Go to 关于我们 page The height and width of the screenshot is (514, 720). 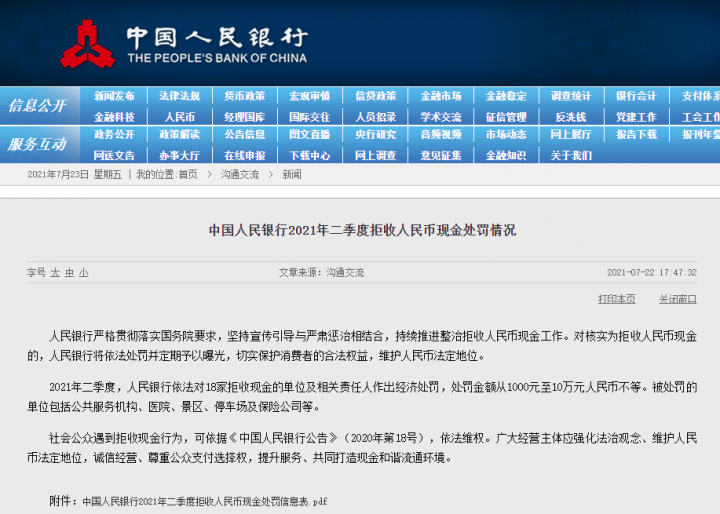571,156
